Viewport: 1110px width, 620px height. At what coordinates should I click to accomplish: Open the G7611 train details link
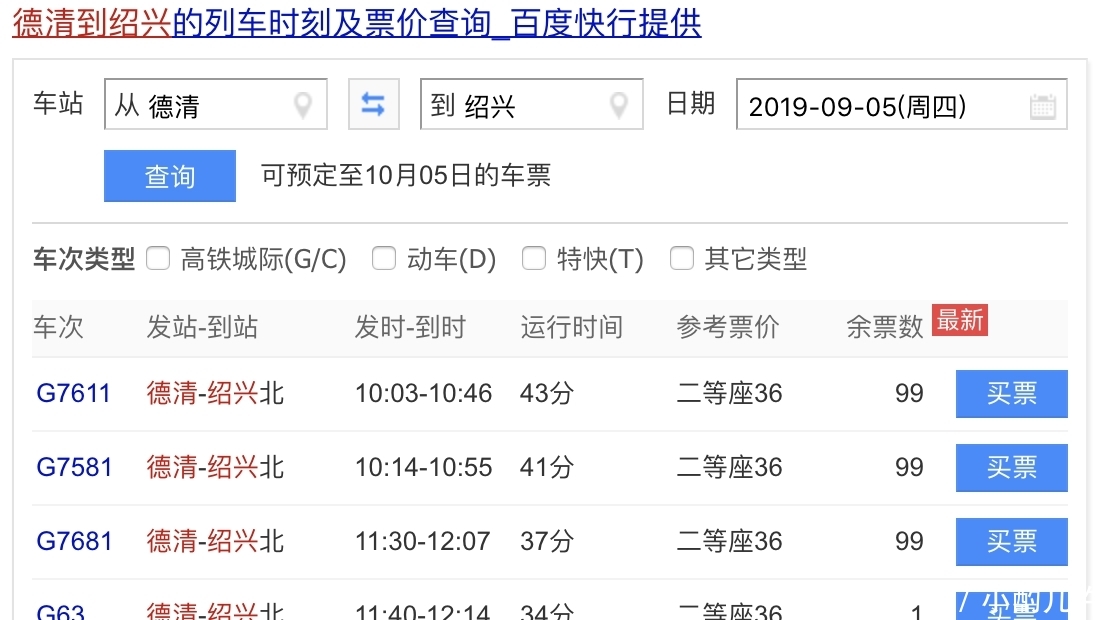coord(73,394)
